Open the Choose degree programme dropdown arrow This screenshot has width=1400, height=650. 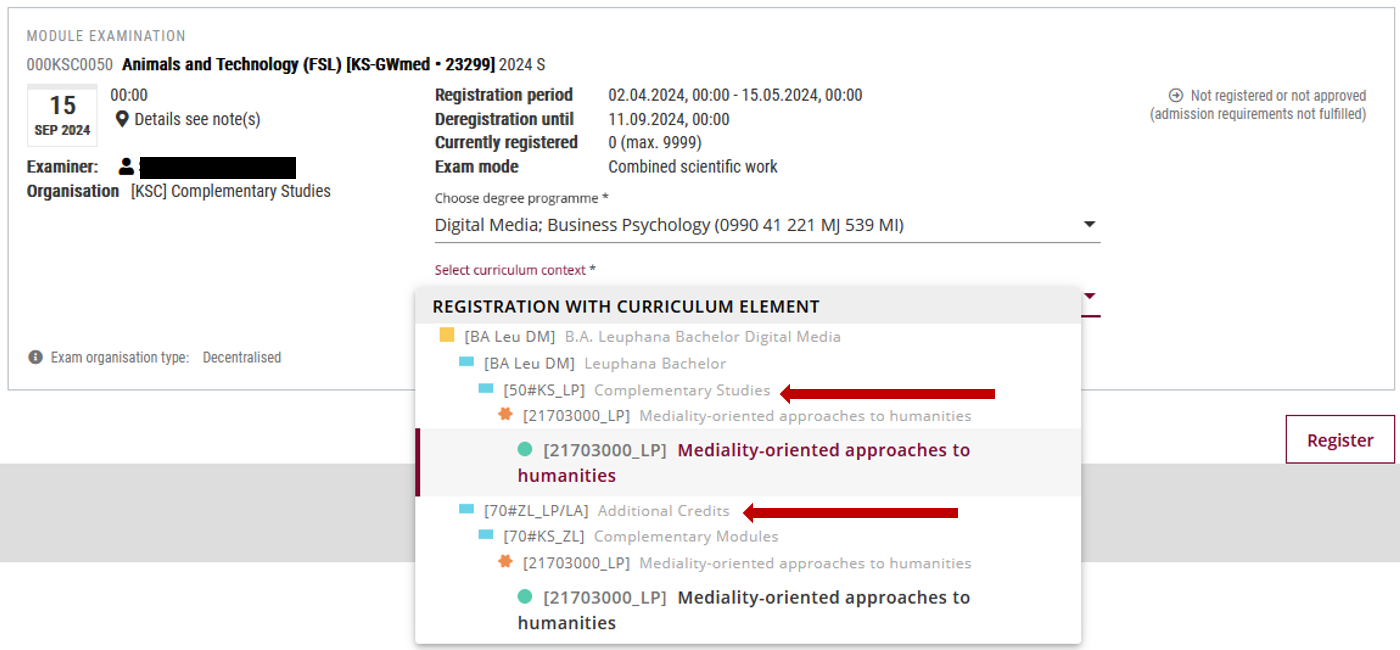click(x=1090, y=225)
